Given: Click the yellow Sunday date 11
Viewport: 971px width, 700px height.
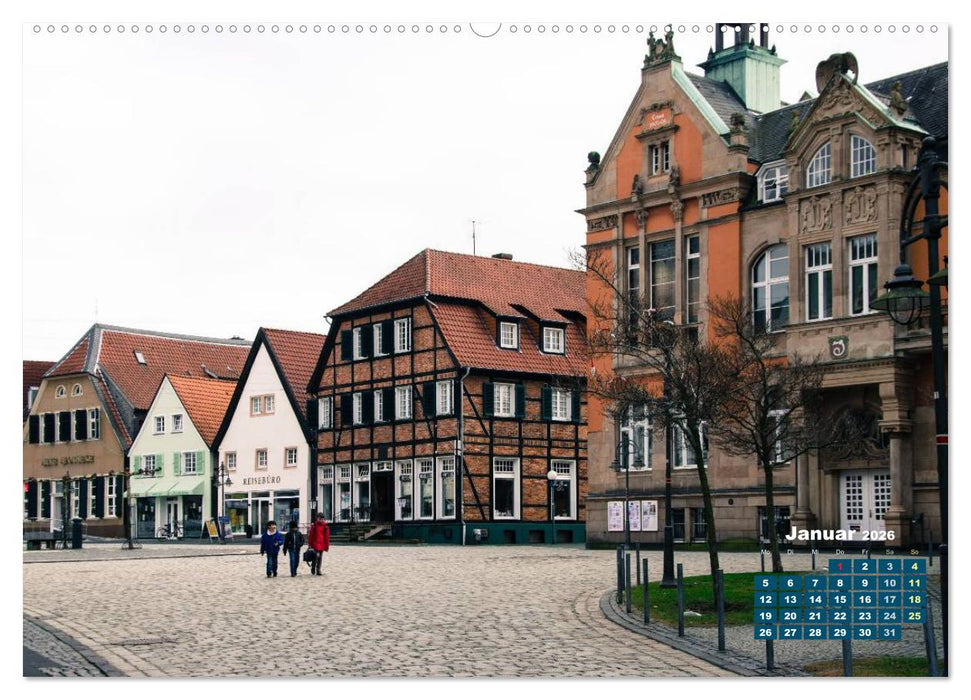Looking at the screenshot, I should click(x=914, y=583).
